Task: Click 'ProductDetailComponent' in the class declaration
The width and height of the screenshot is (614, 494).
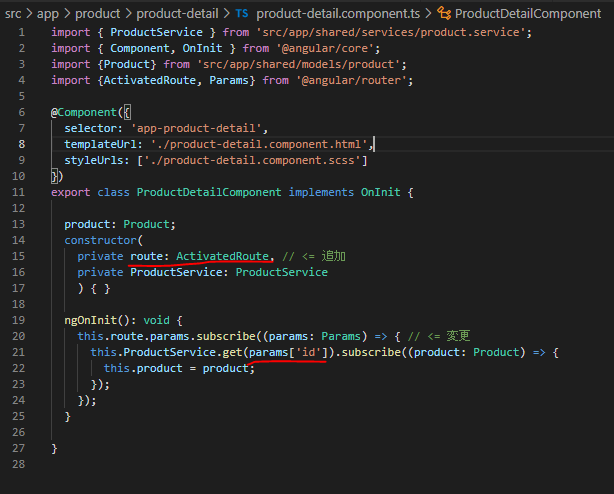Action: click(x=209, y=192)
